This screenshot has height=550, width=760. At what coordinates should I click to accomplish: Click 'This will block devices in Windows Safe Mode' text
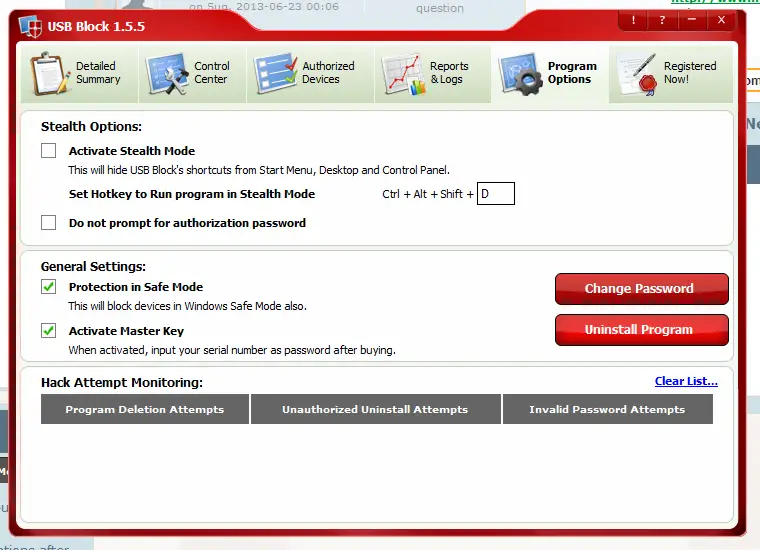[187, 306]
